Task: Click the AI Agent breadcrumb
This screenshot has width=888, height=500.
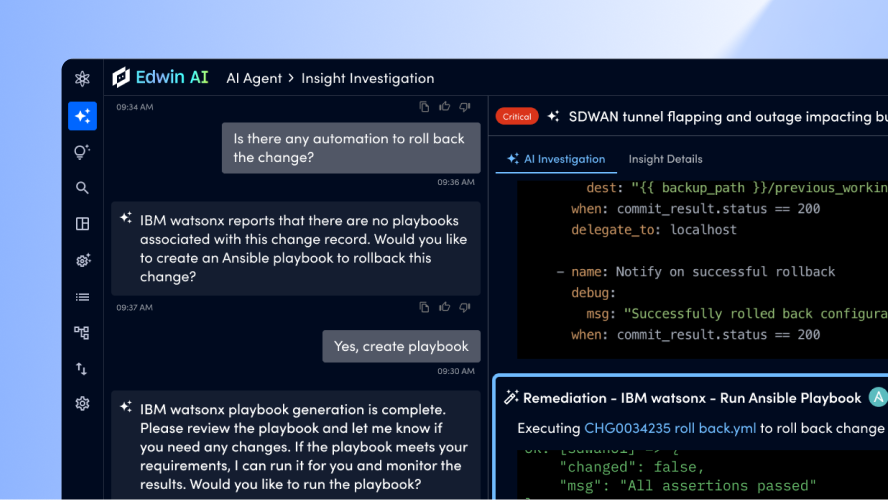Action: click(x=254, y=78)
